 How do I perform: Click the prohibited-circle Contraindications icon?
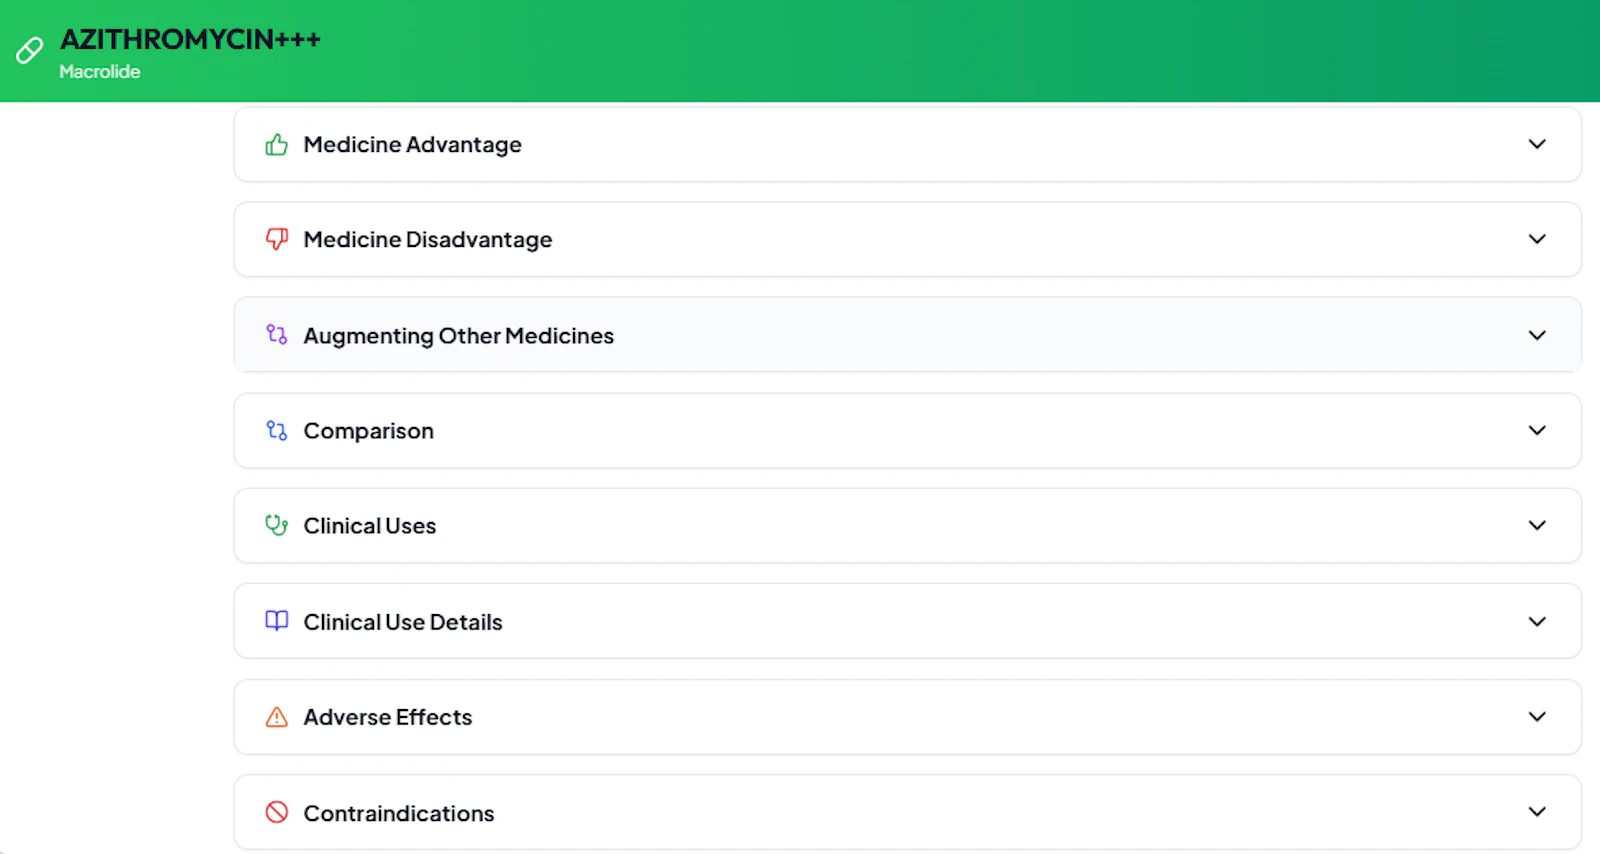[x=277, y=812]
